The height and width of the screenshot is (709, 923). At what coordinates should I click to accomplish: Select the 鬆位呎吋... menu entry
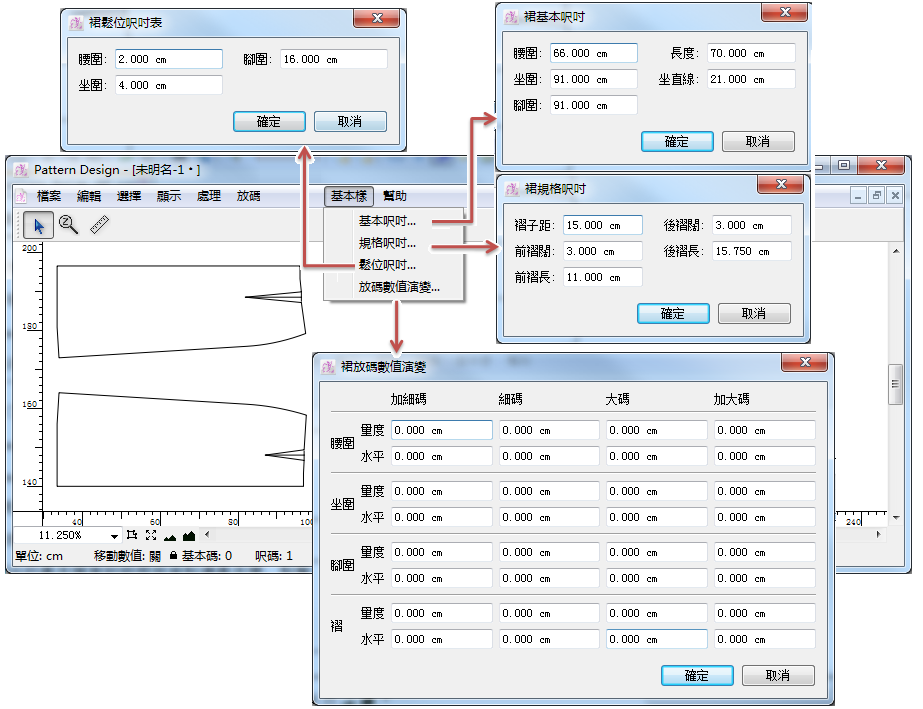(387, 265)
